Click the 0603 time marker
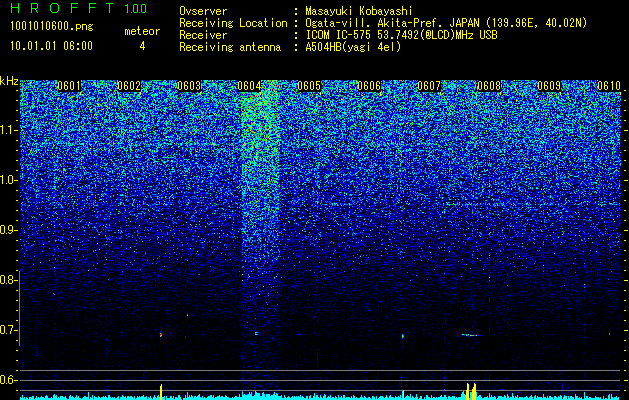 tap(189, 86)
